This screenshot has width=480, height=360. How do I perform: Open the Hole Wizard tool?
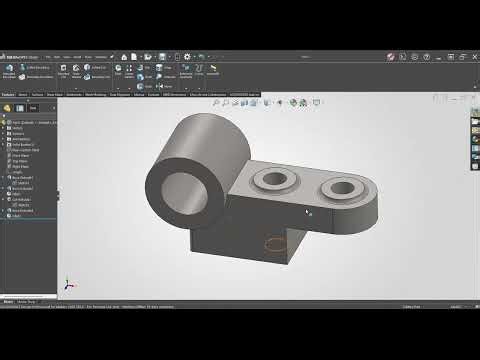coord(76,71)
